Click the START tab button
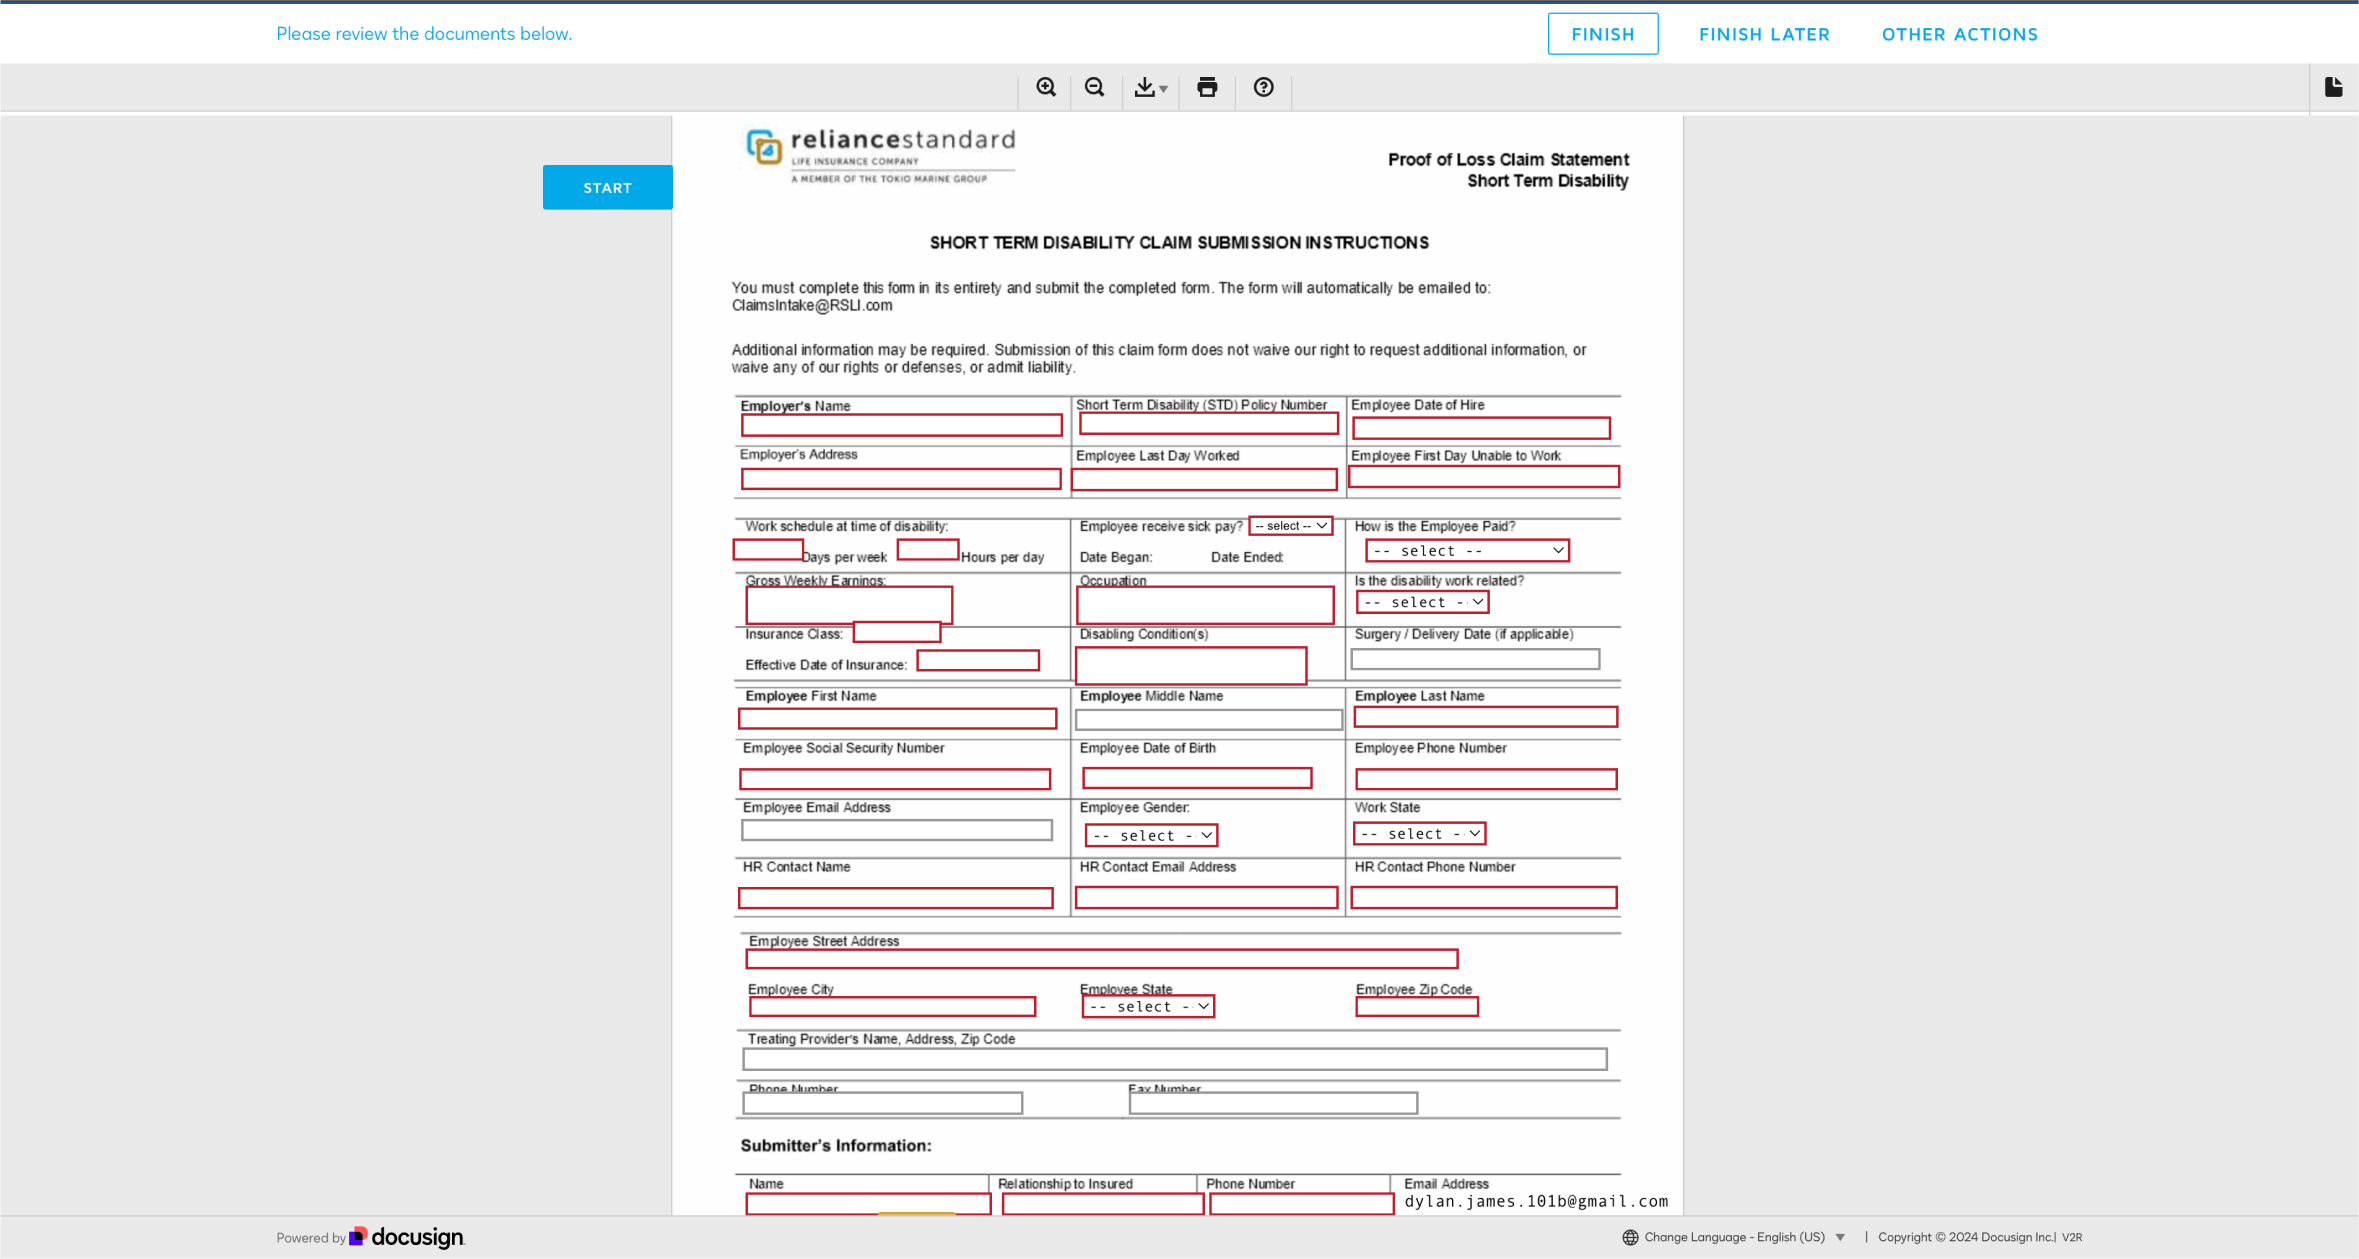 608,187
